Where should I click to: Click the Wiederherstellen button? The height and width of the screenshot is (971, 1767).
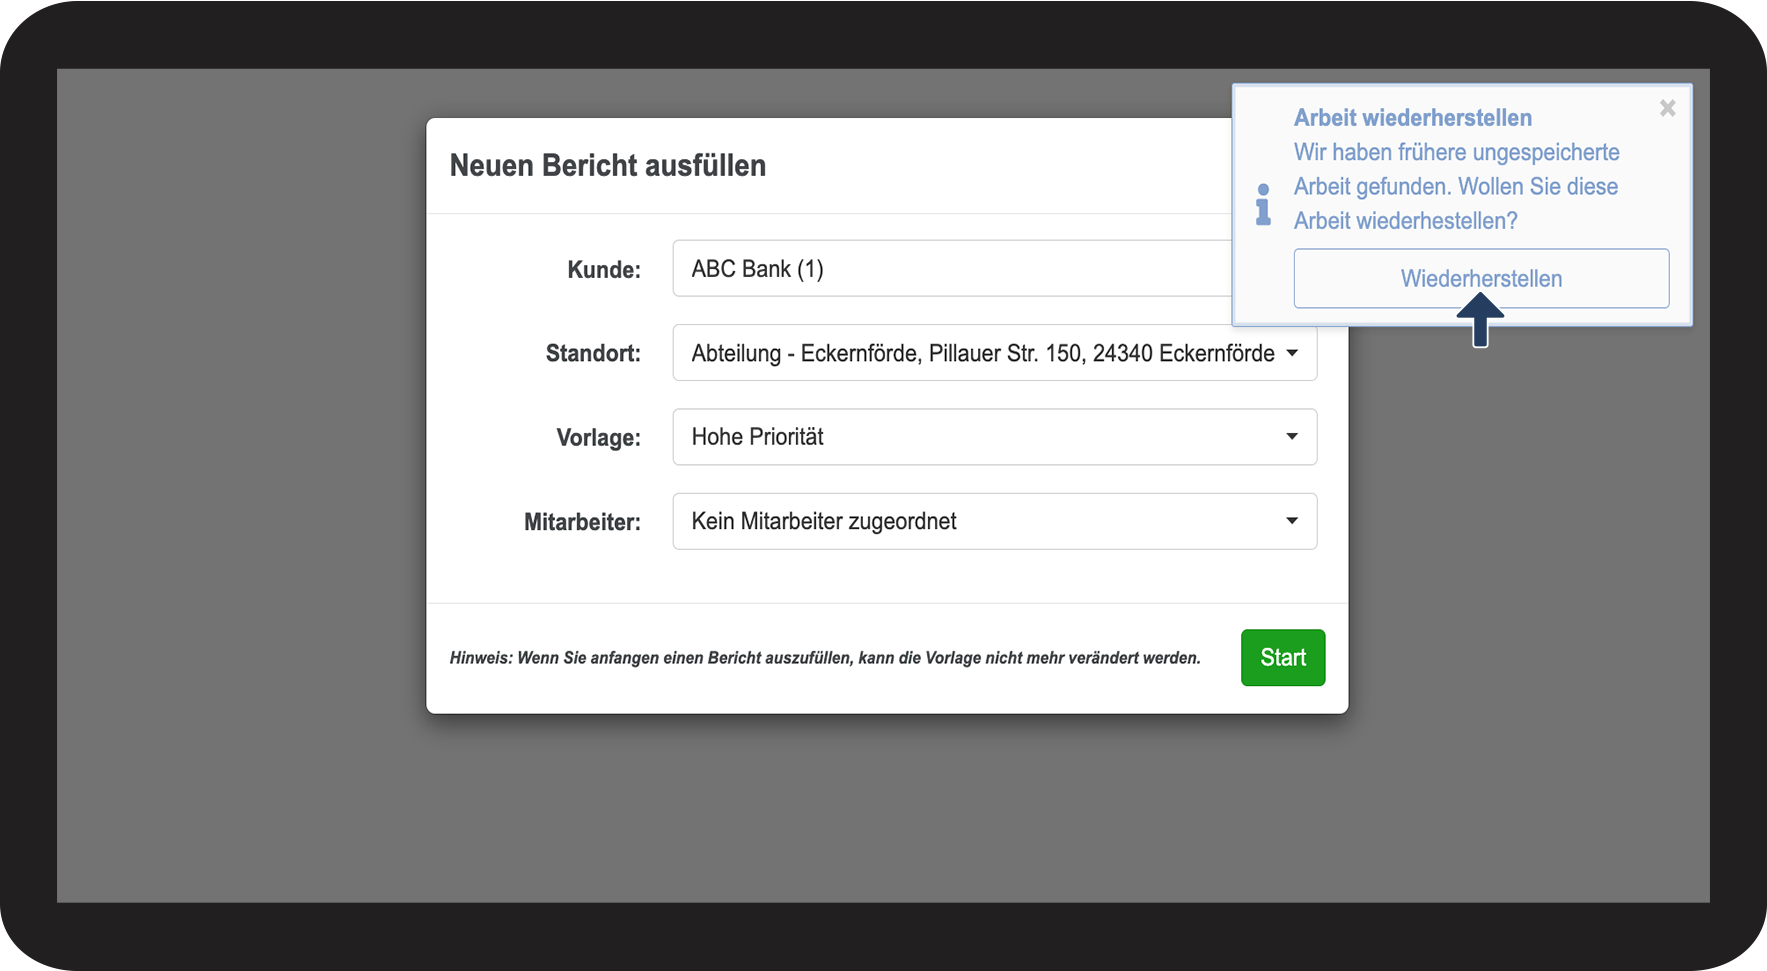click(1480, 278)
